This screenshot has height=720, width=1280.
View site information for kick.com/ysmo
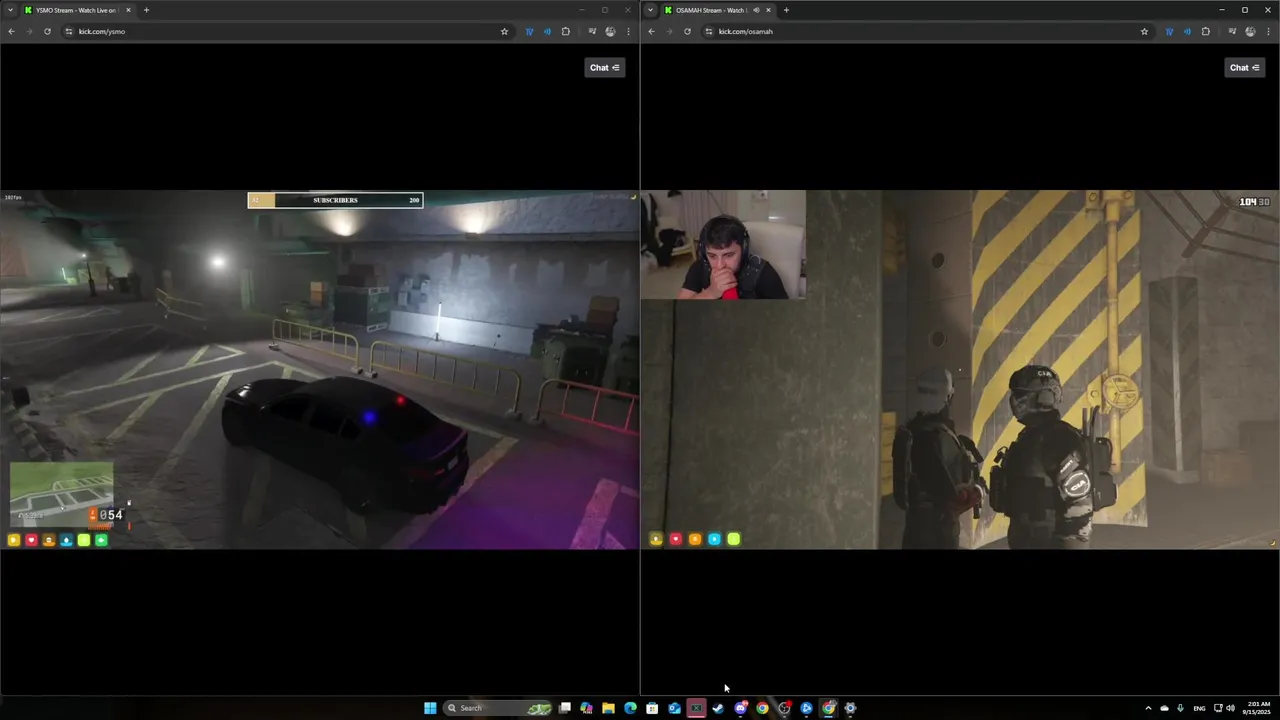[69, 31]
